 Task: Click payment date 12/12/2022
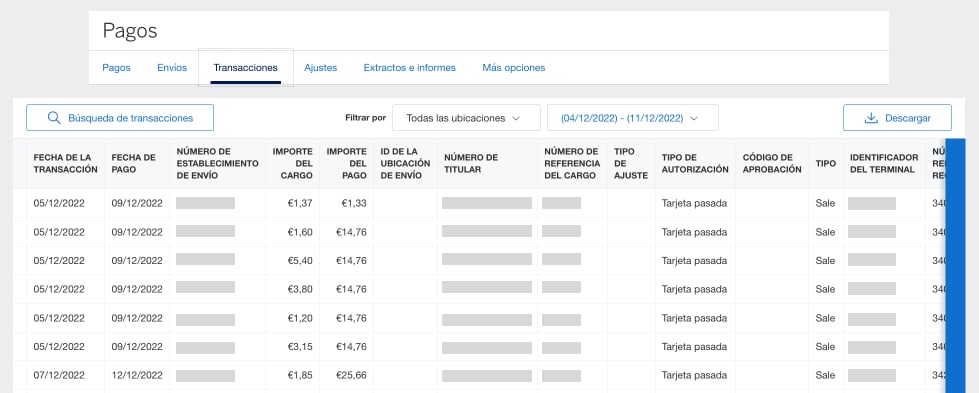[137, 376]
